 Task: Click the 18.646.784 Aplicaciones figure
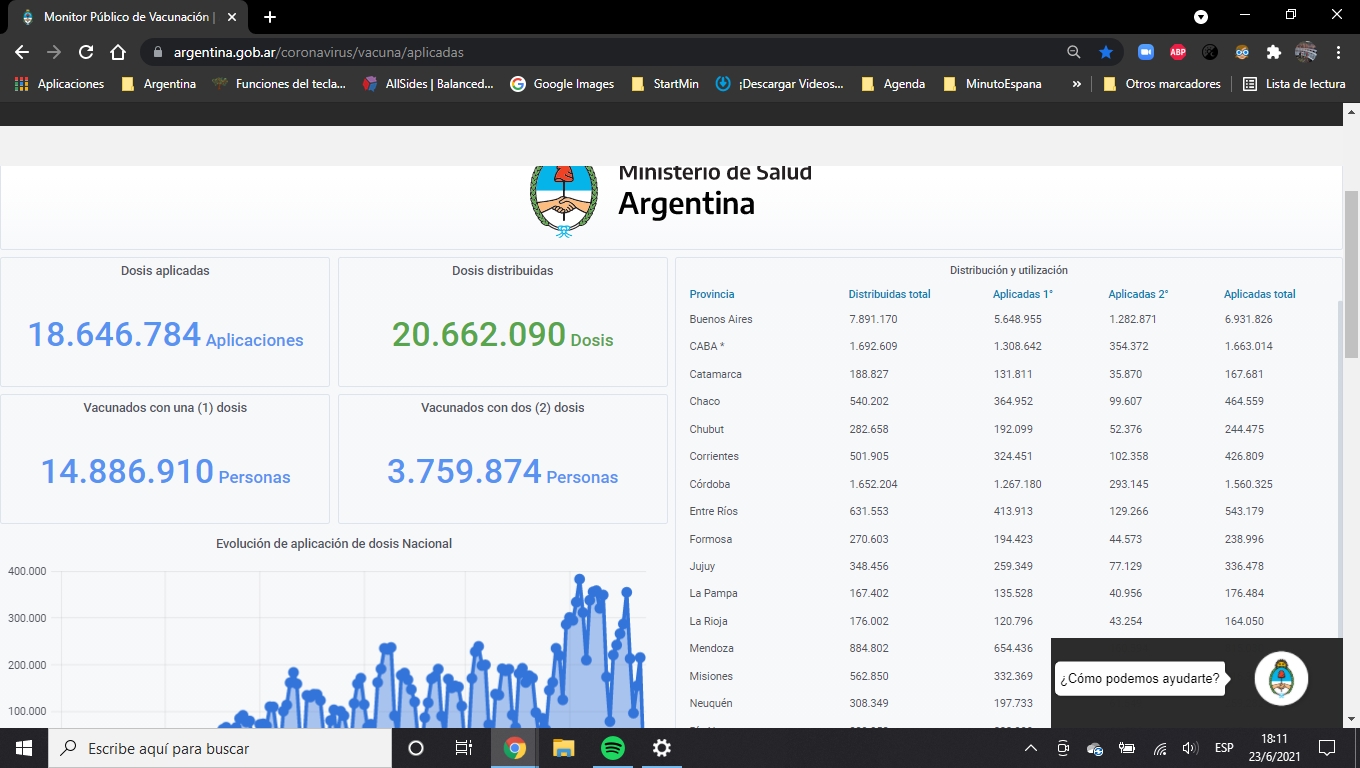pos(165,335)
